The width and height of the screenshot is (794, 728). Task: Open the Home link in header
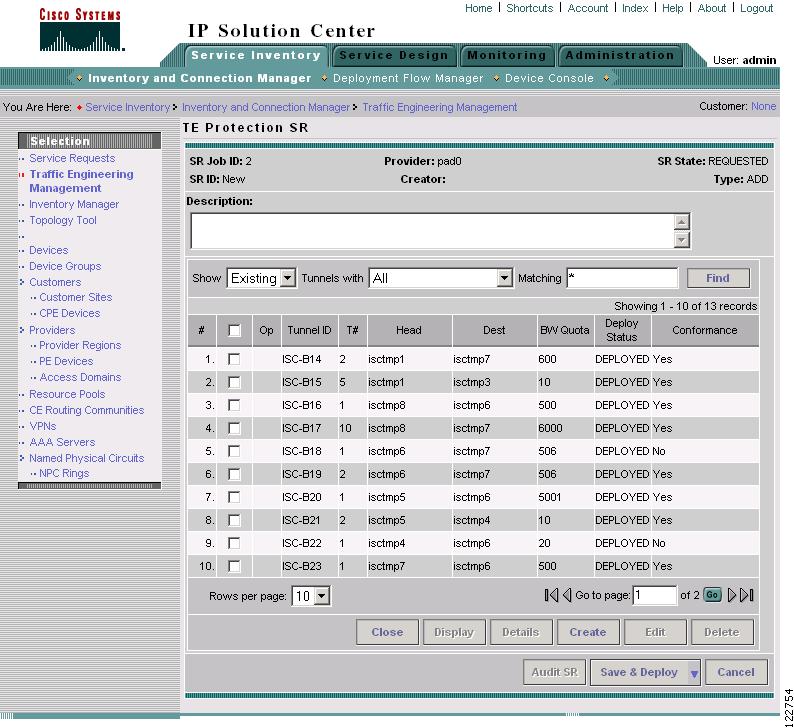[479, 8]
